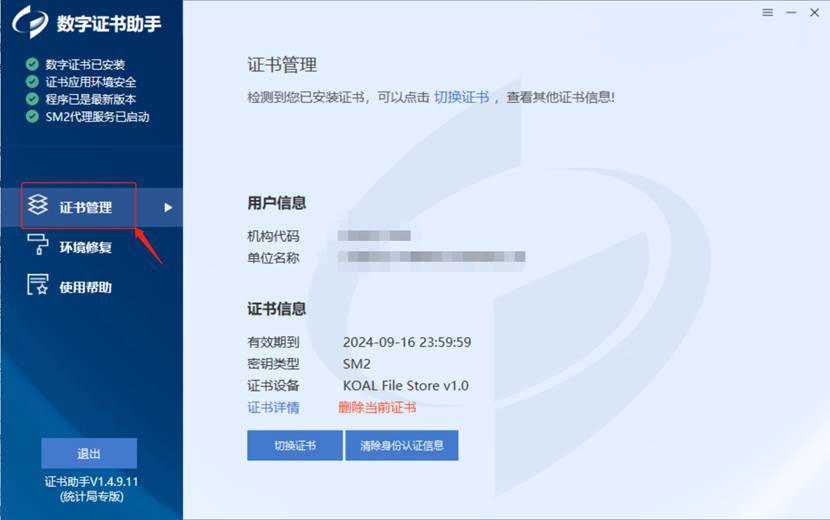Open the 环境修复 sidebar menu item
This screenshot has height=520, width=830.
[x=85, y=247]
